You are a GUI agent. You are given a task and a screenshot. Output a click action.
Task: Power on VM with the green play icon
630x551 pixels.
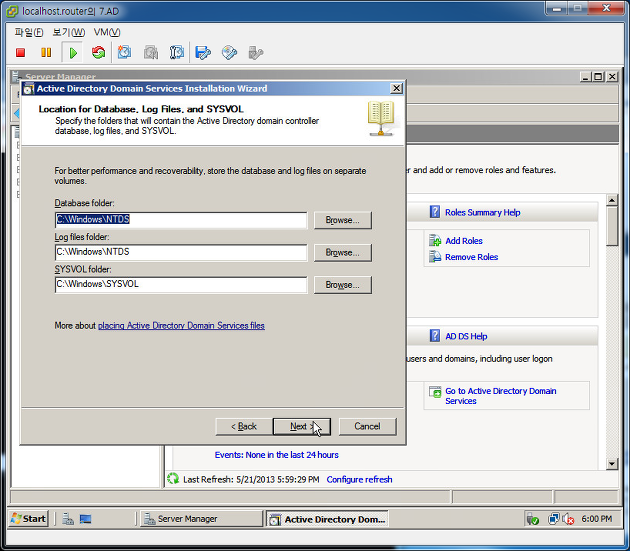73,53
